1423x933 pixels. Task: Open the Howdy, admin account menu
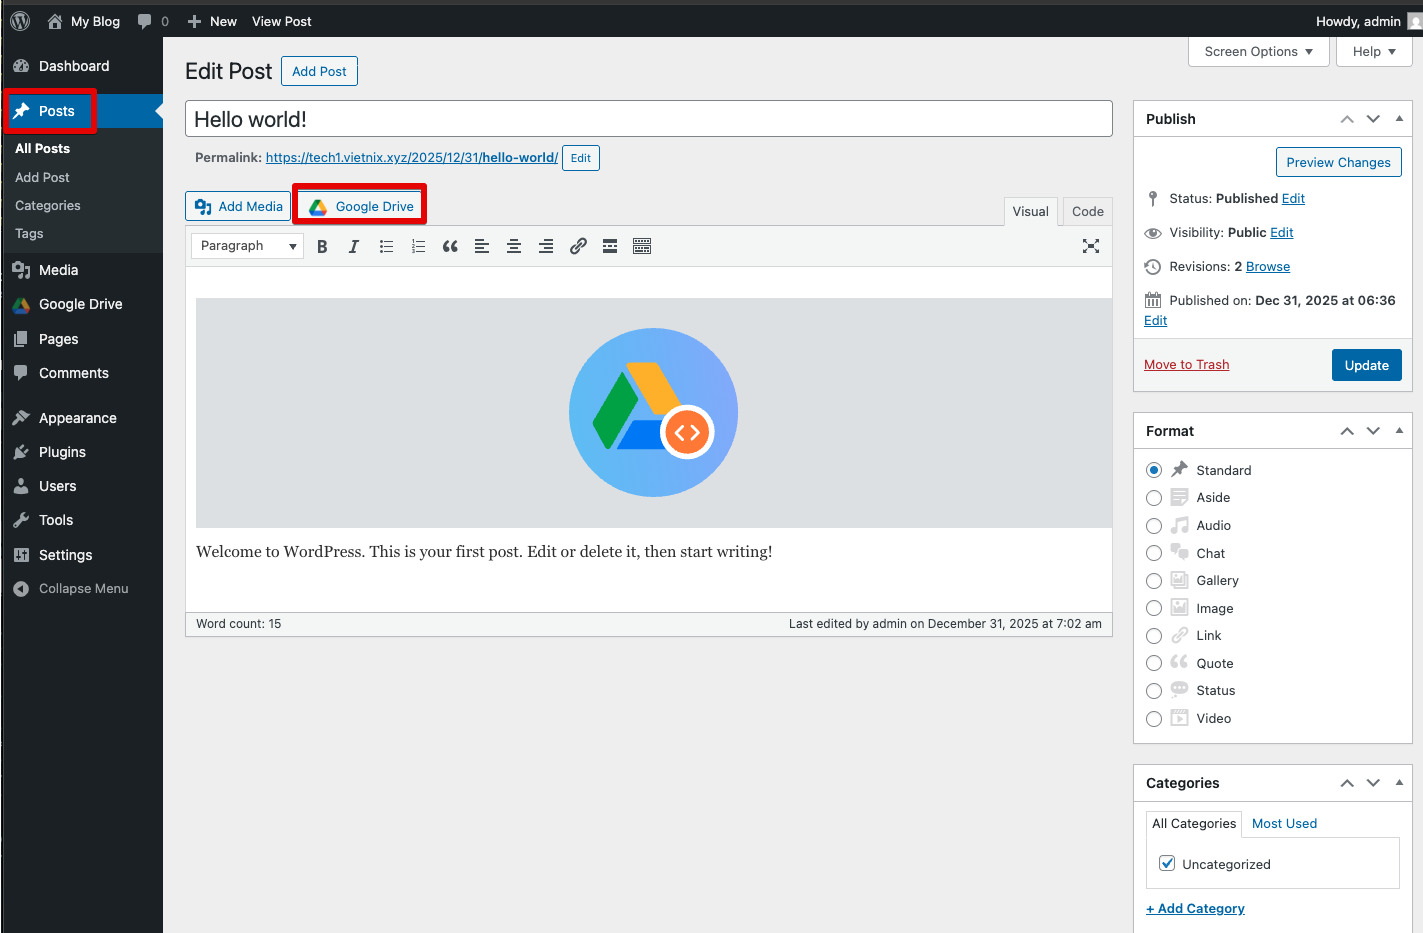1367,21
